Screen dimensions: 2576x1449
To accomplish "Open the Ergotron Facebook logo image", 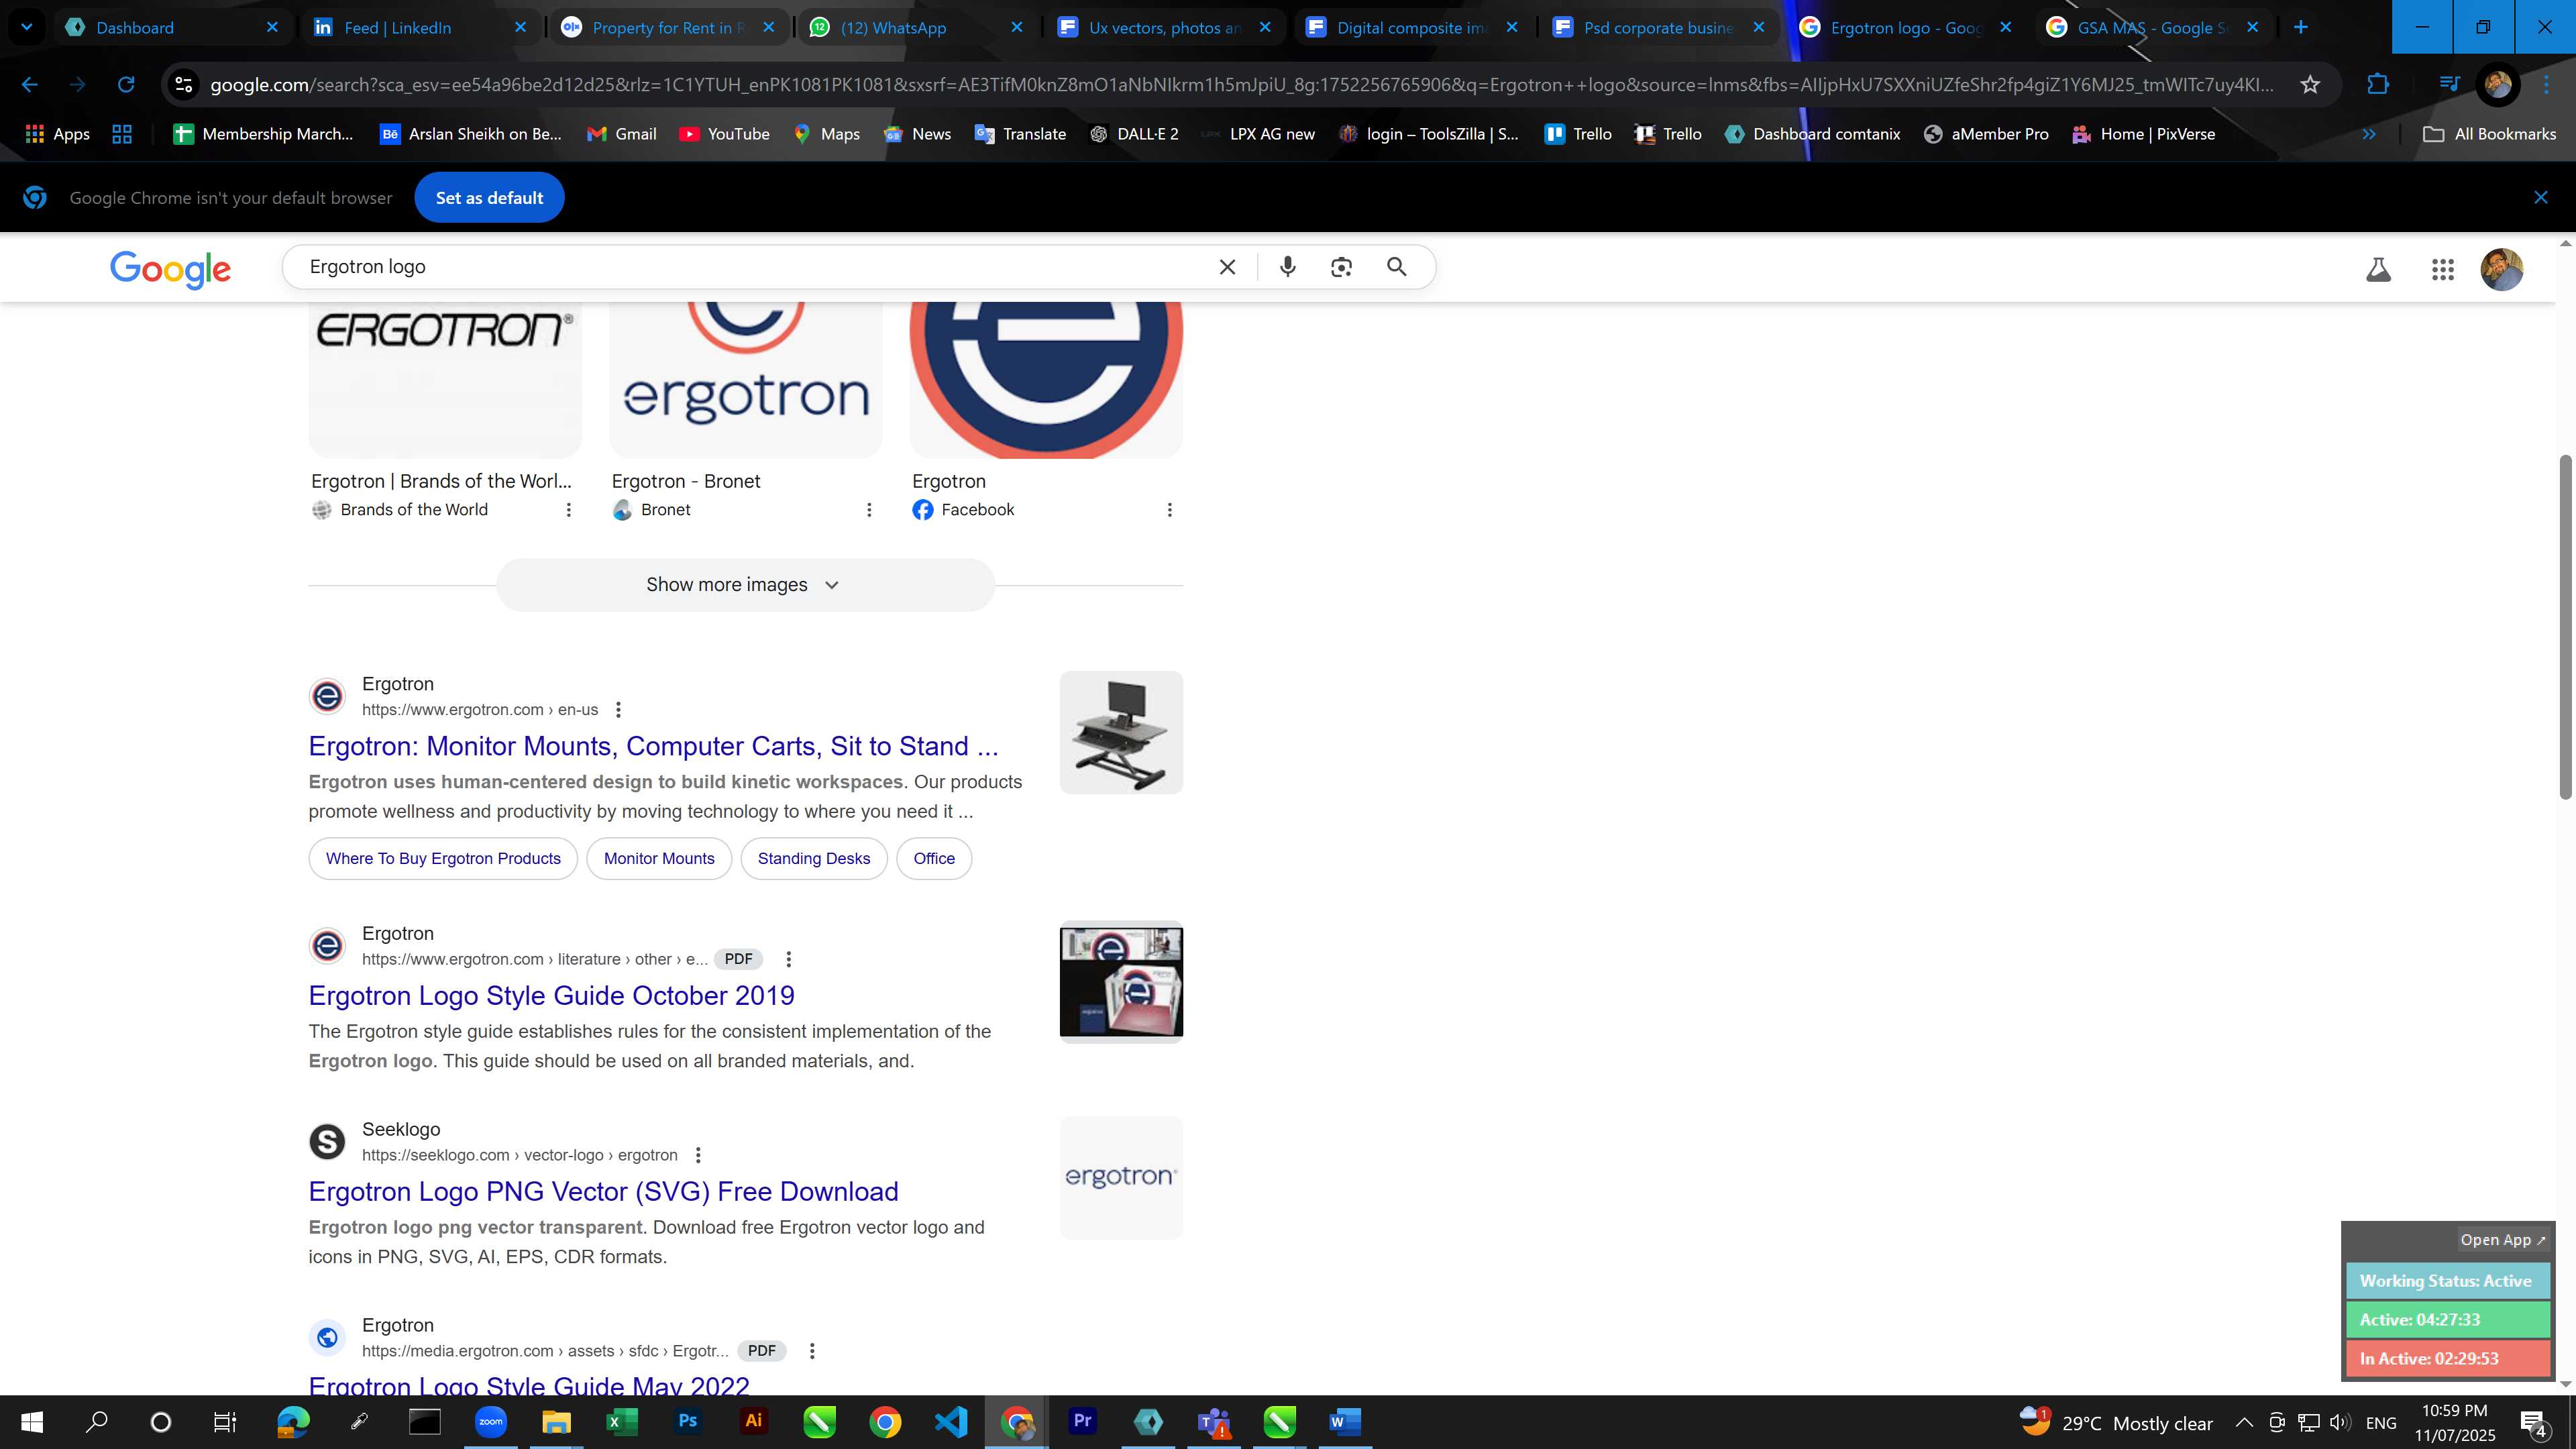I will point(1046,380).
